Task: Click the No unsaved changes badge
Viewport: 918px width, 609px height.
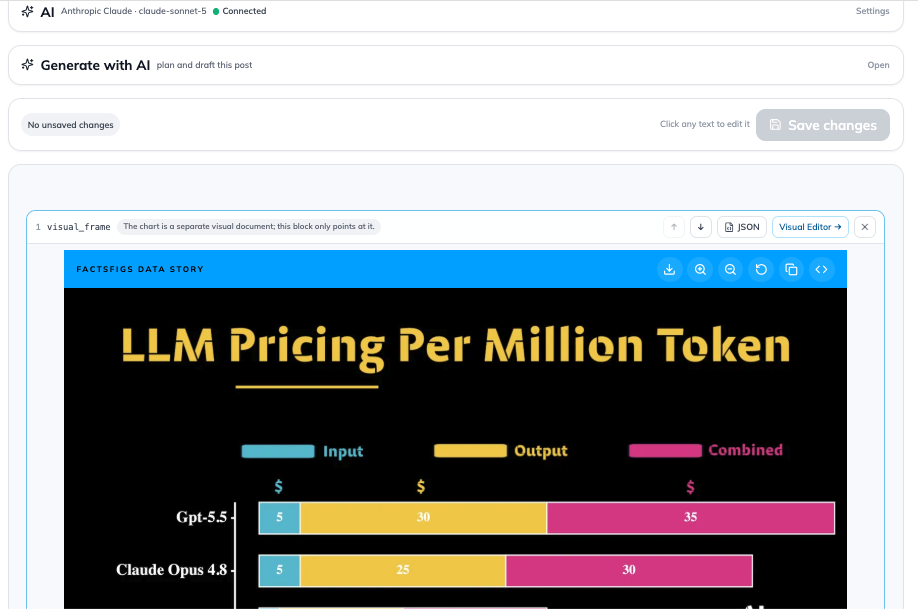Action: point(70,125)
